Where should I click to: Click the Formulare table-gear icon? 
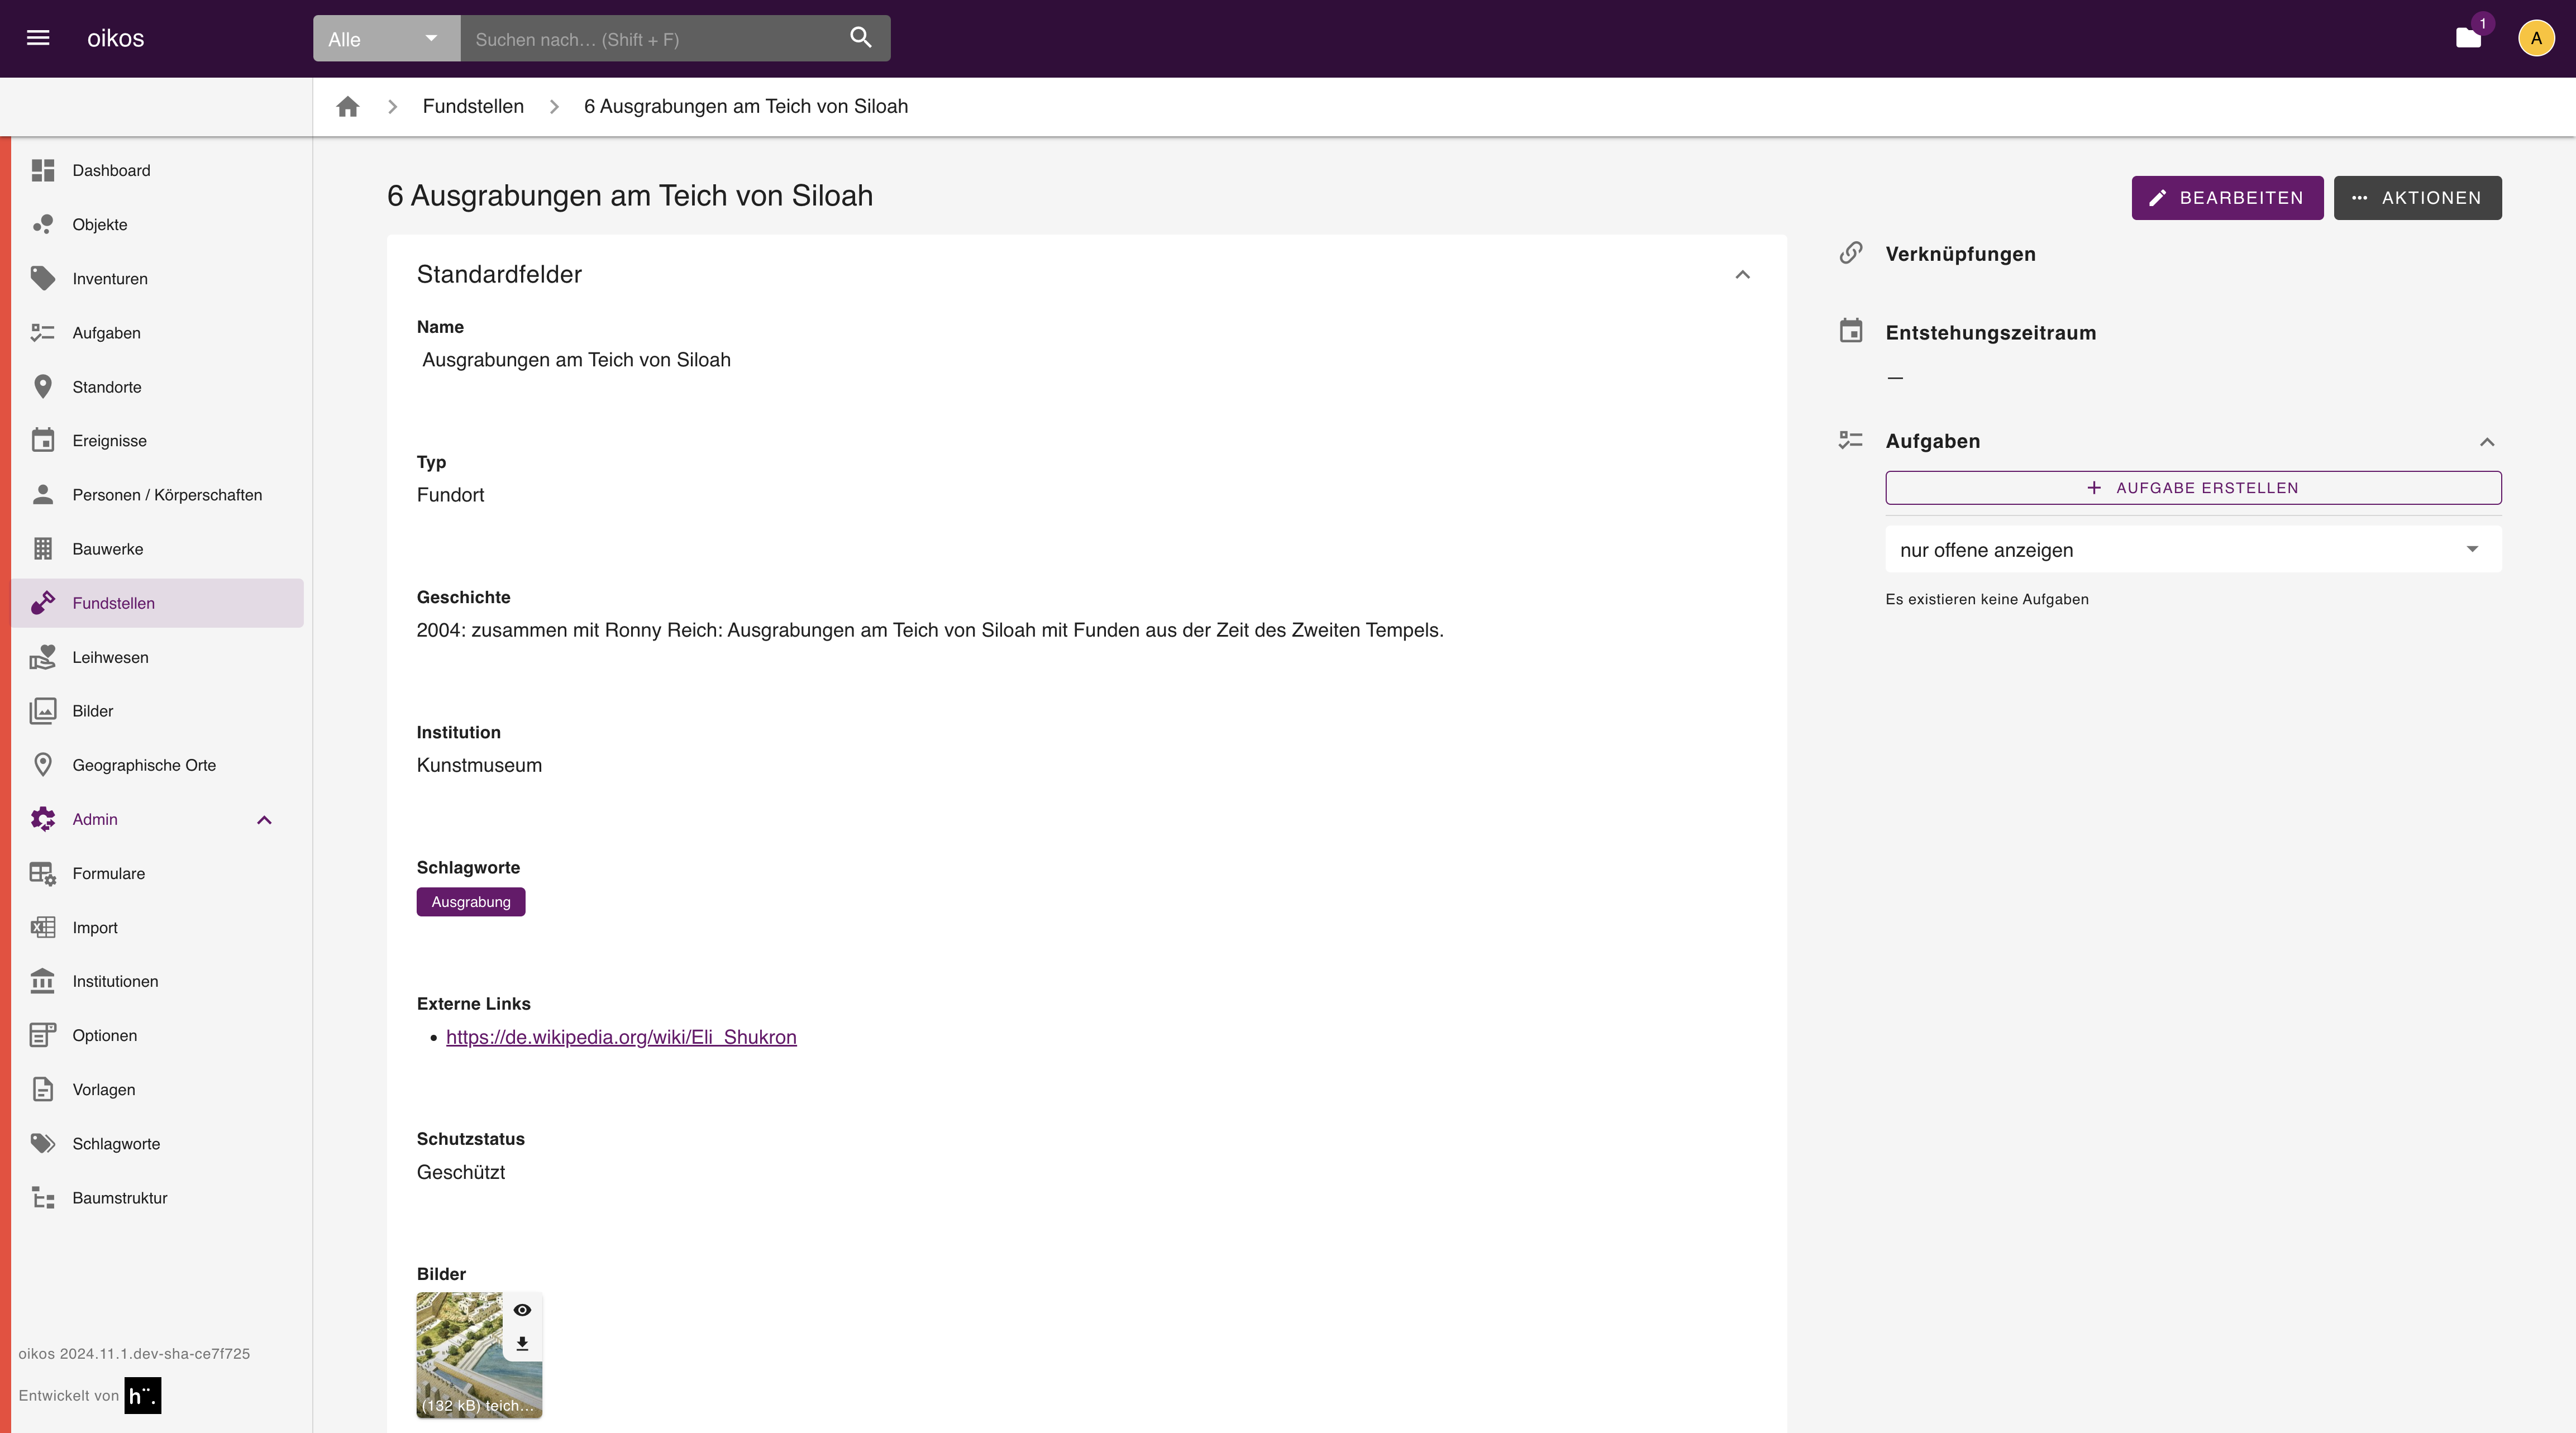tap(43, 873)
